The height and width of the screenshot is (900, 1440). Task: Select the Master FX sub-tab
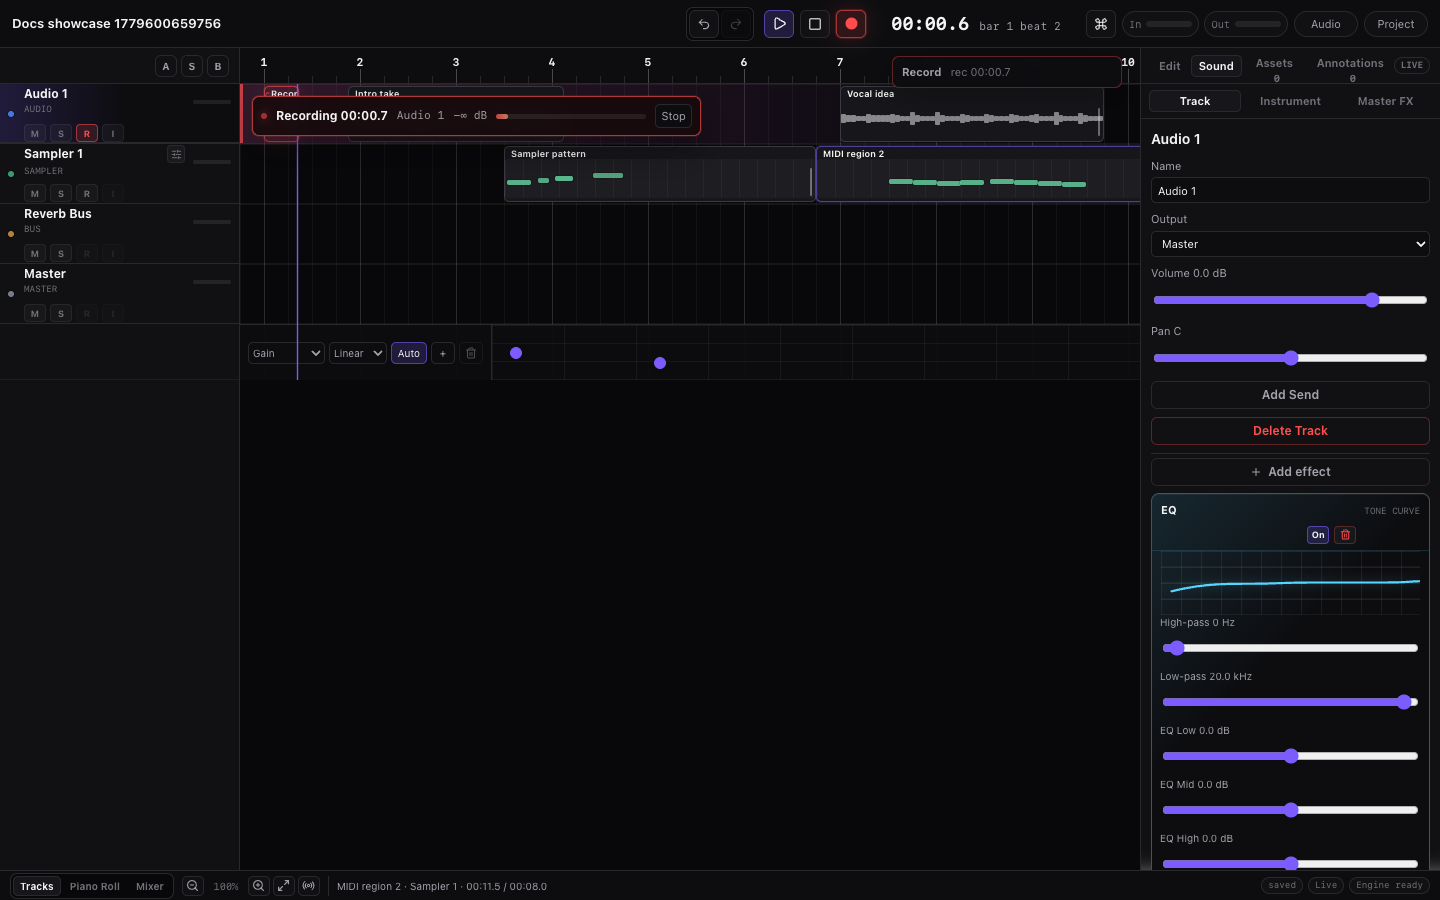pos(1385,101)
